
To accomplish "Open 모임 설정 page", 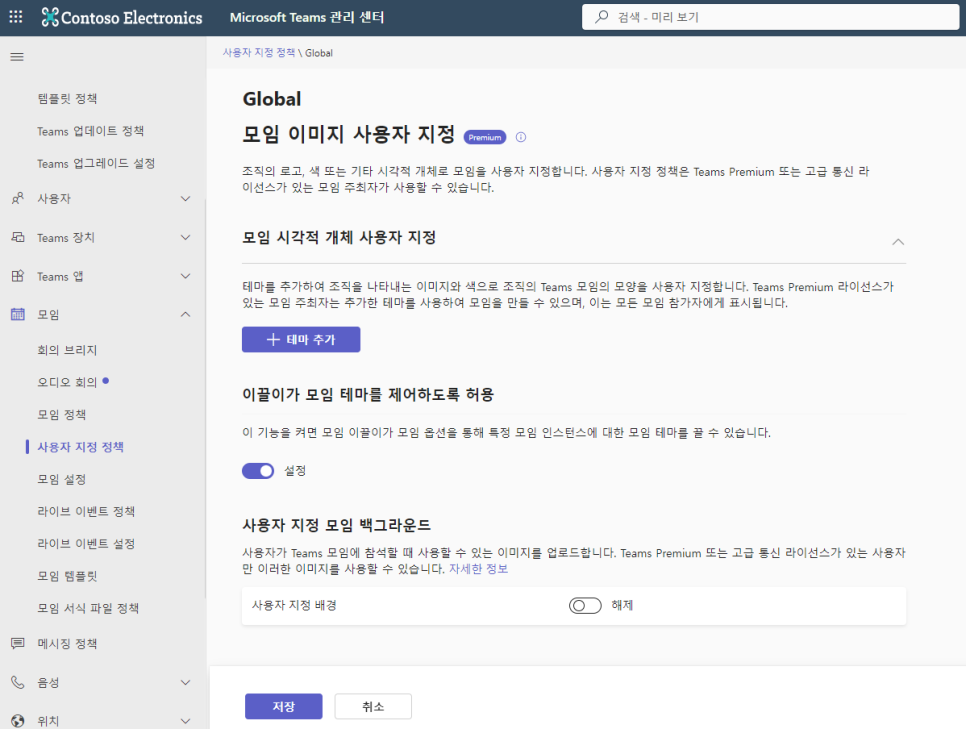I will pos(62,479).
